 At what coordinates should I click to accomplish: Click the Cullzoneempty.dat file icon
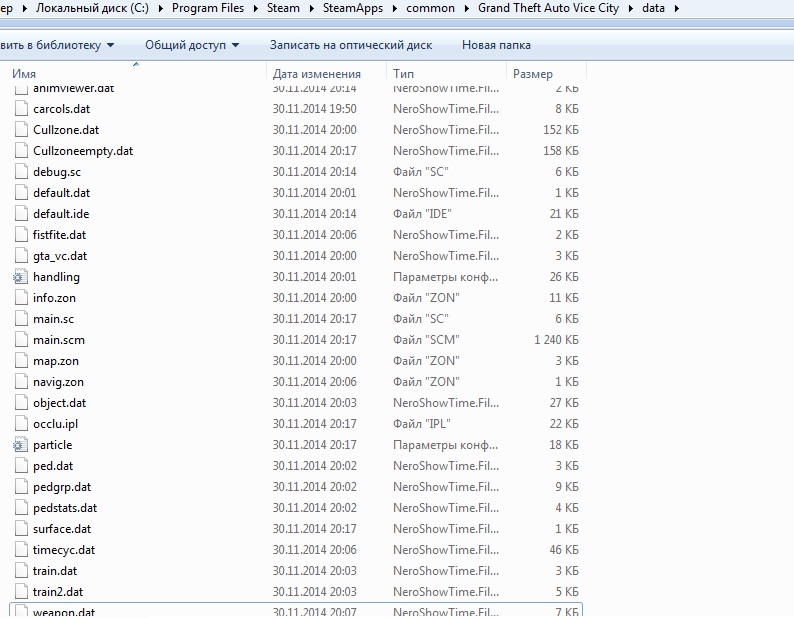click(21, 151)
